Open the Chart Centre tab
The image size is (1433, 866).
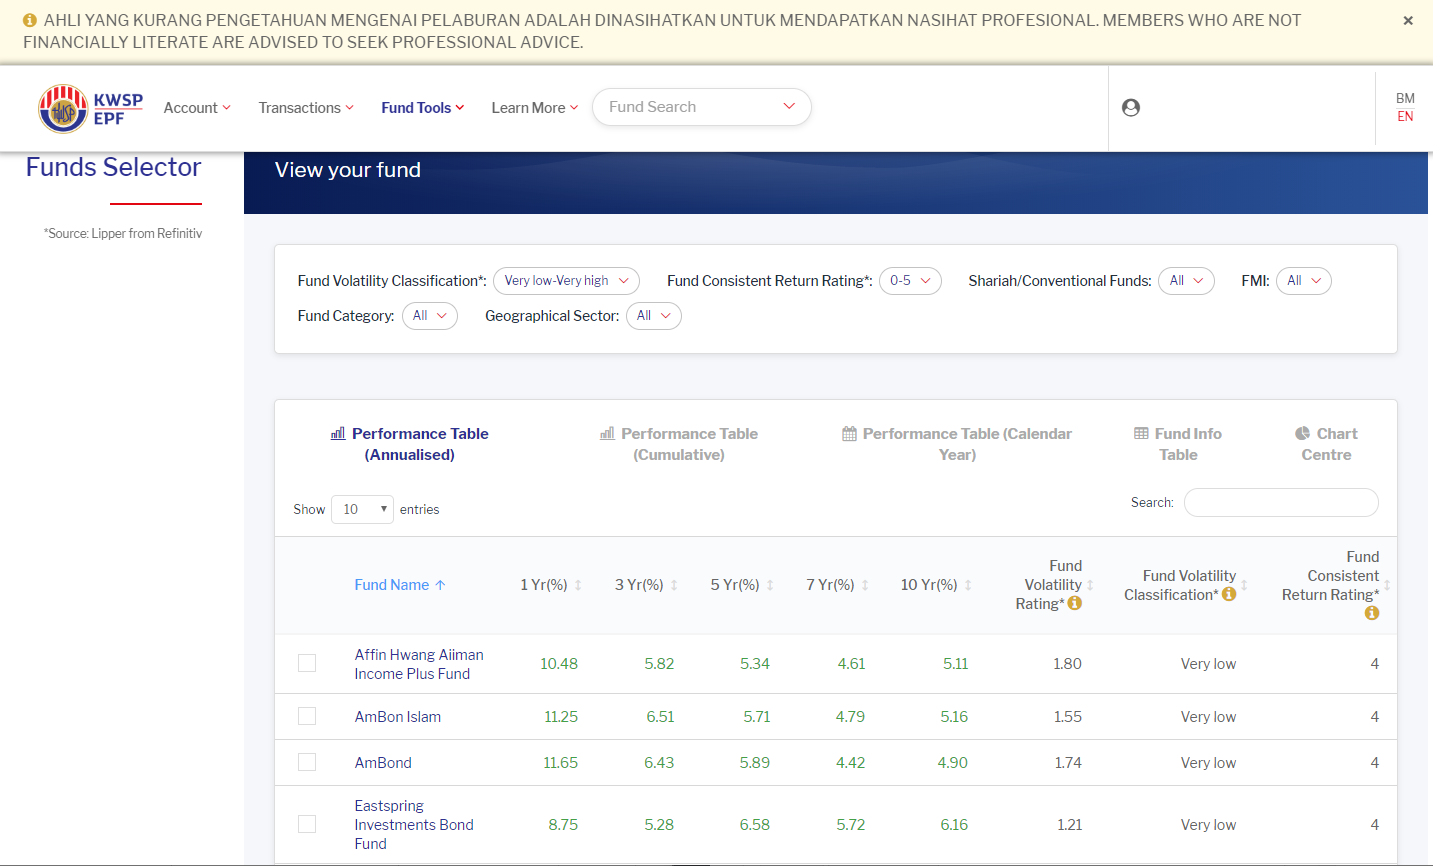(1326, 444)
